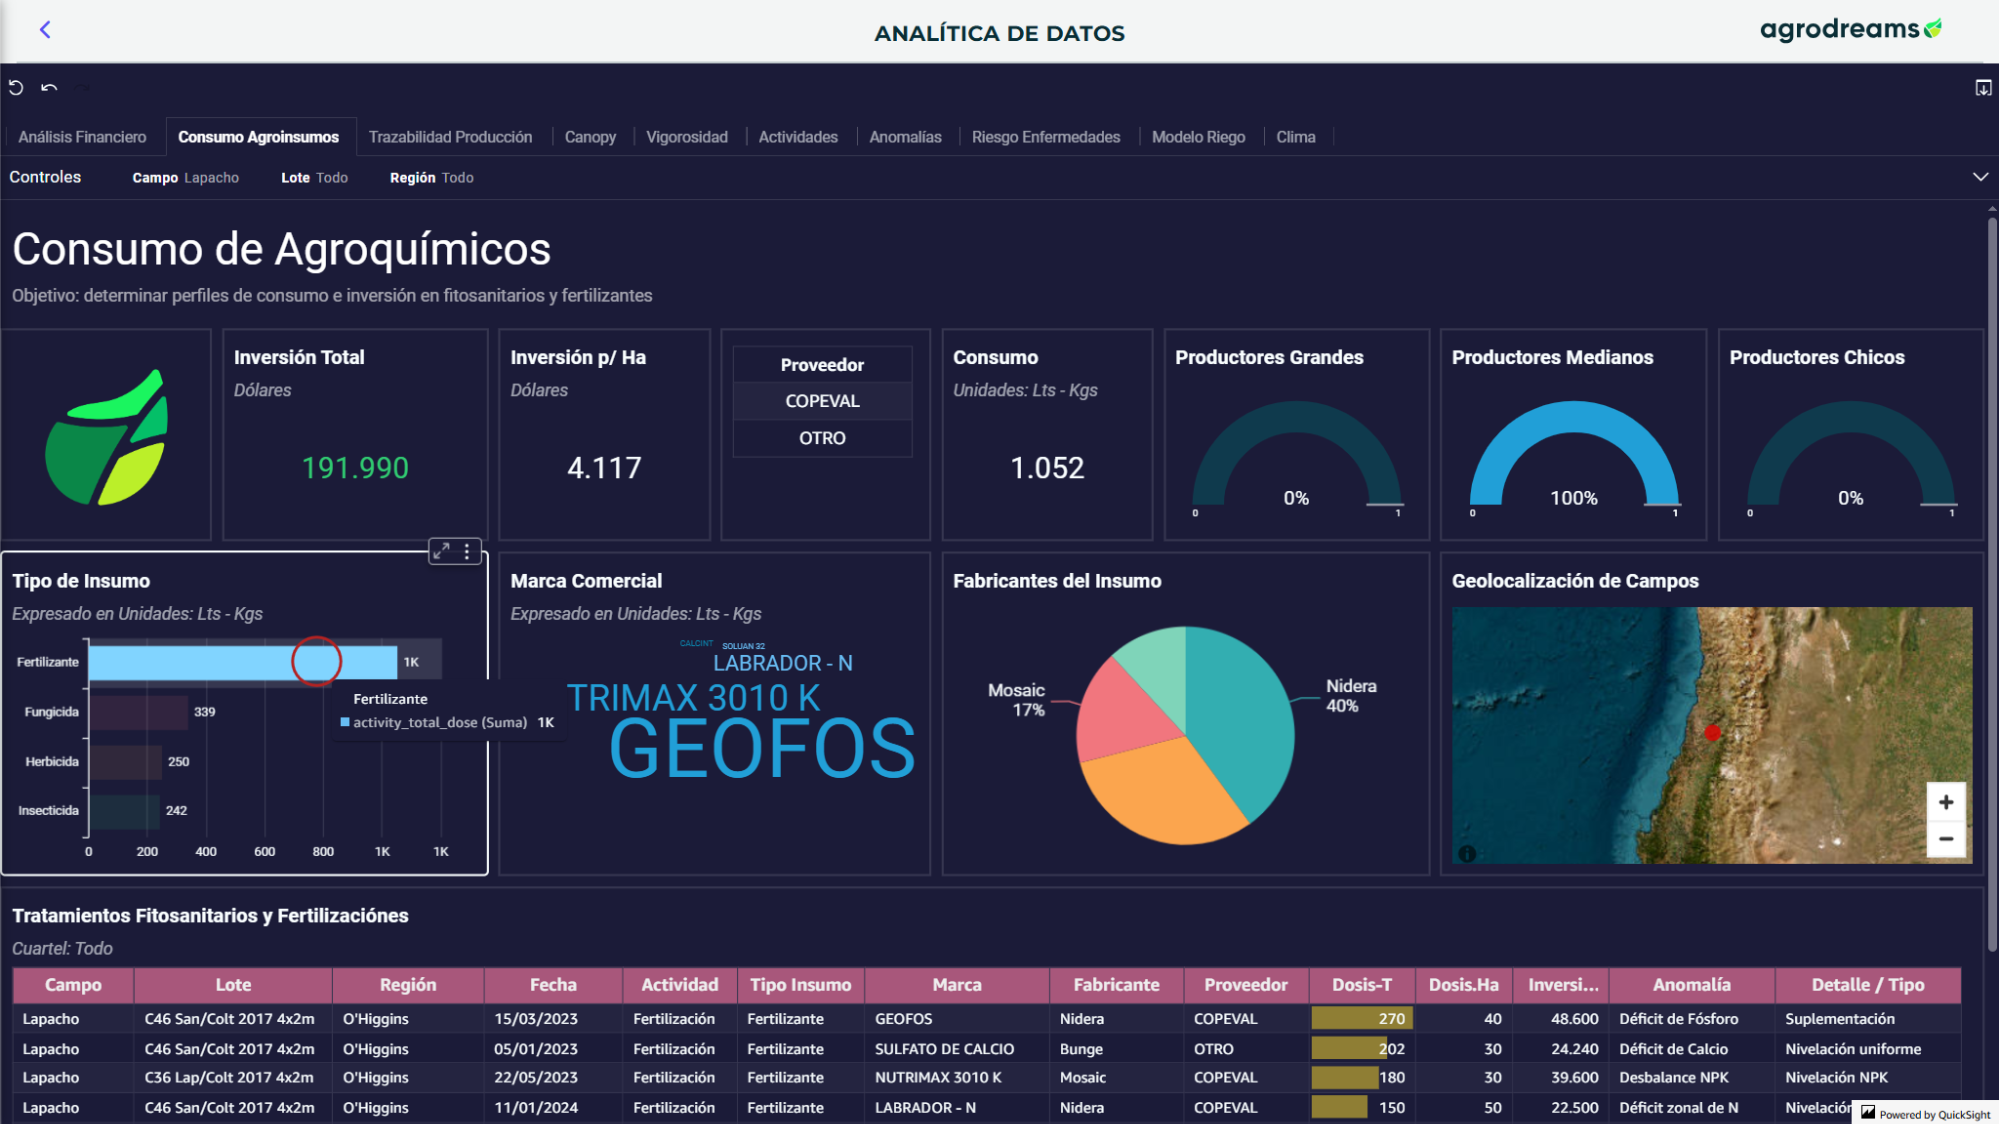Image resolution: width=1999 pixels, height=1125 pixels.
Task: Open the Campo Lapacho filter
Action: [186, 178]
